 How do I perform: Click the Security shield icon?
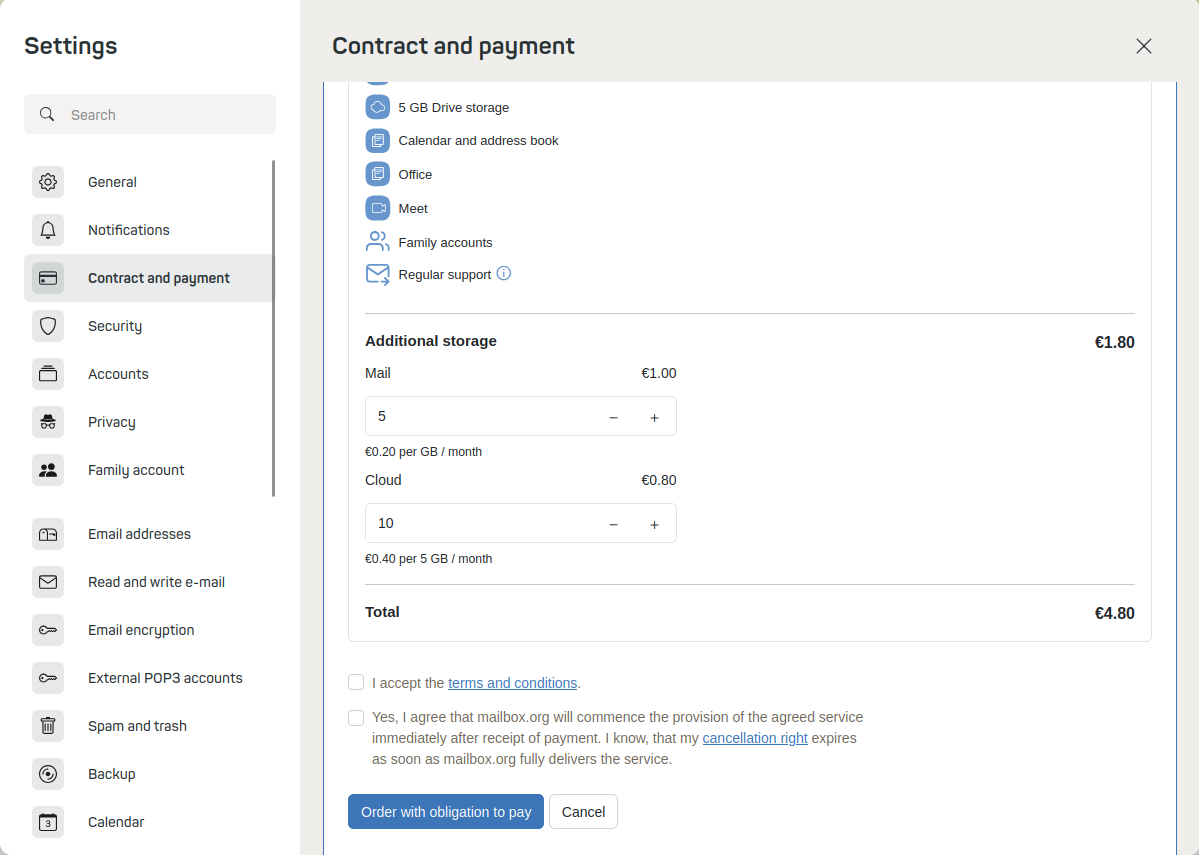point(48,326)
